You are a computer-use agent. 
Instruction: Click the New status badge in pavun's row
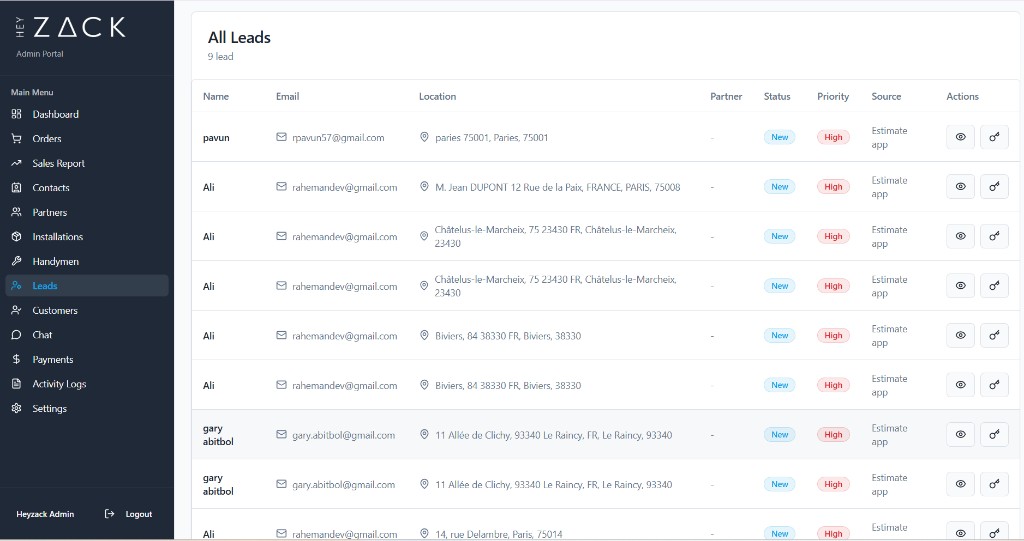pyautogui.click(x=780, y=137)
